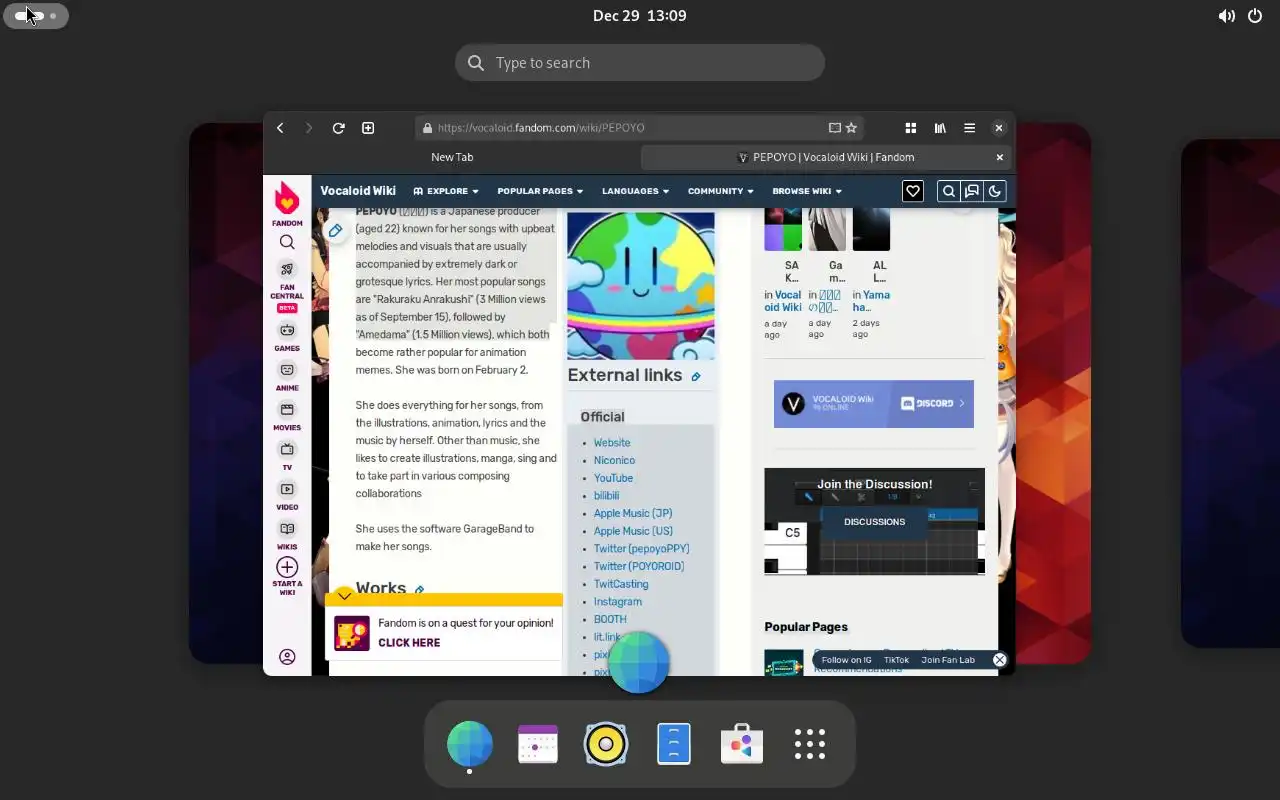This screenshot has height=800, width=1280.
Task: Edit the External links section
Action: point(696,377)
